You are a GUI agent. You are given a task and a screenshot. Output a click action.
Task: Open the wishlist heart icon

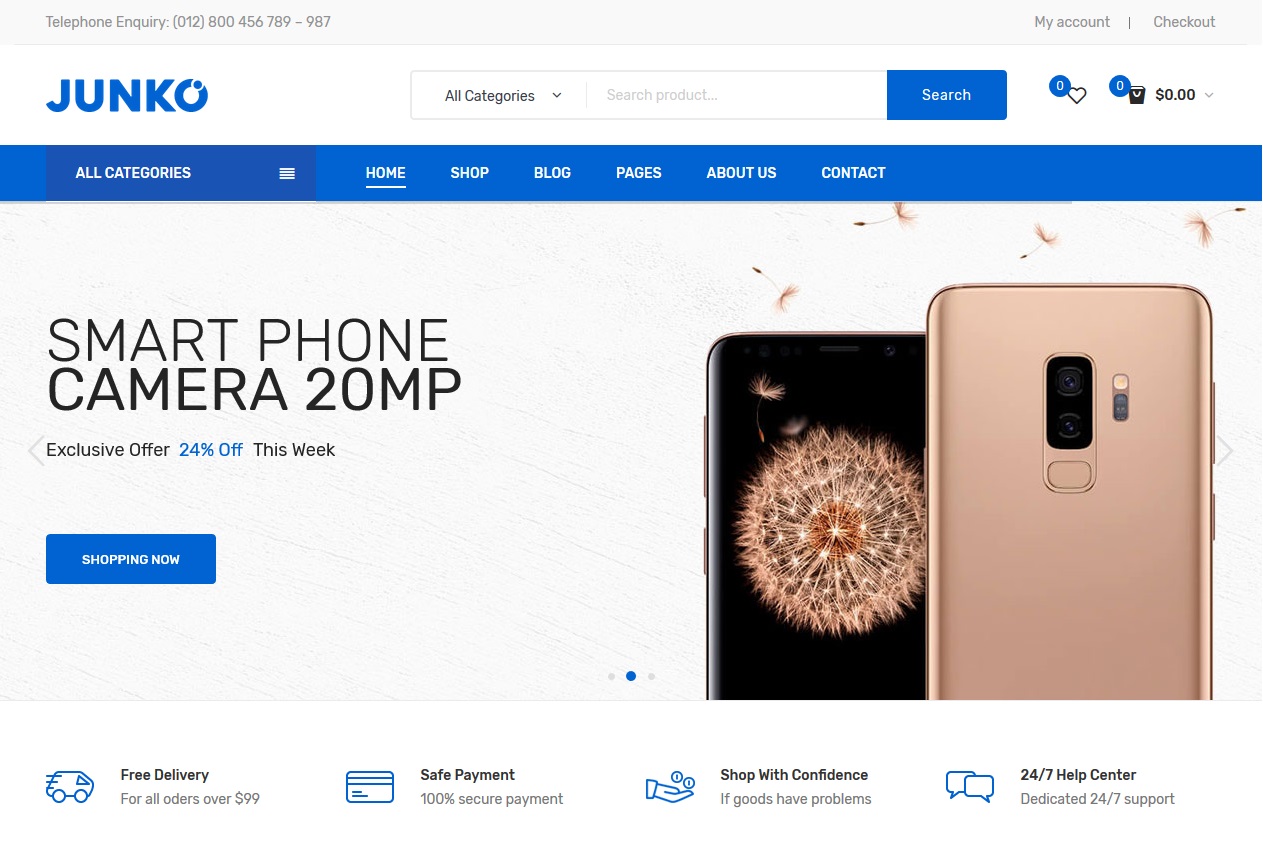coord(1076,96)
